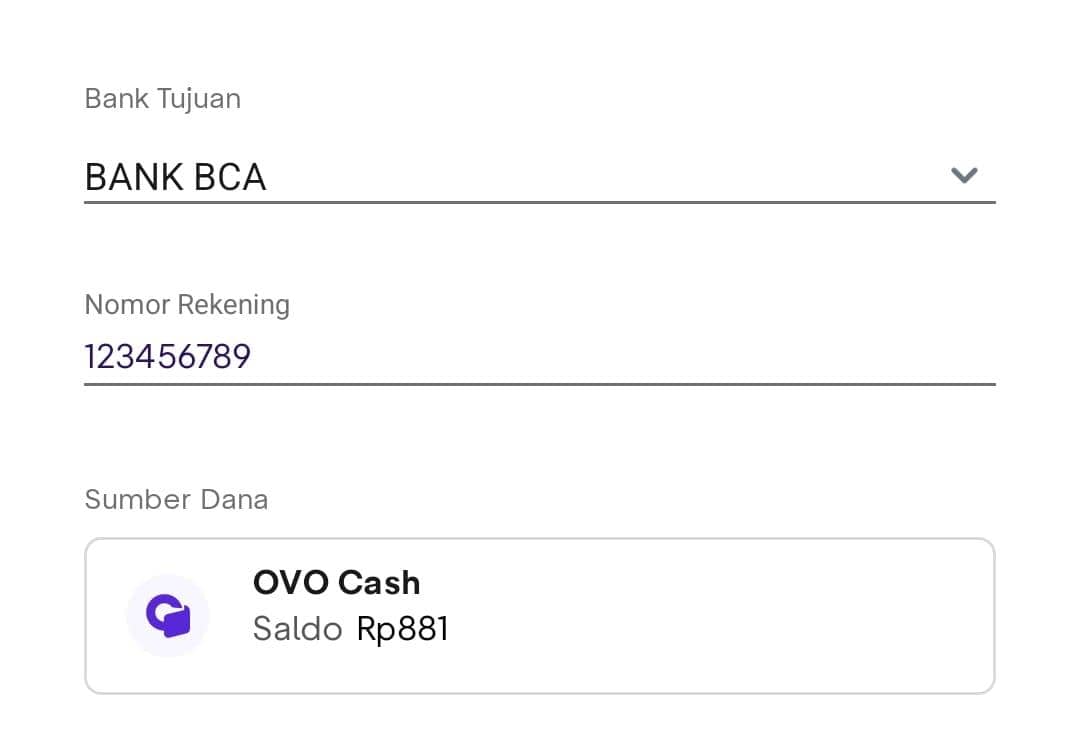Click the Bank Tujuan label
Screen dimensions: 1080x735
pyautogui.click(x=163, y=99)
